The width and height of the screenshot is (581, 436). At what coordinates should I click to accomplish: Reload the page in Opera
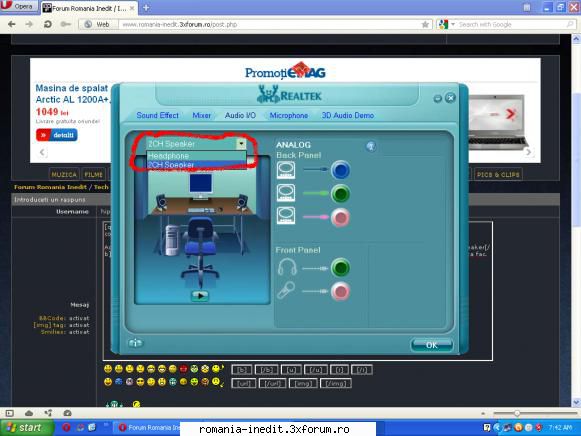[47, 24]
